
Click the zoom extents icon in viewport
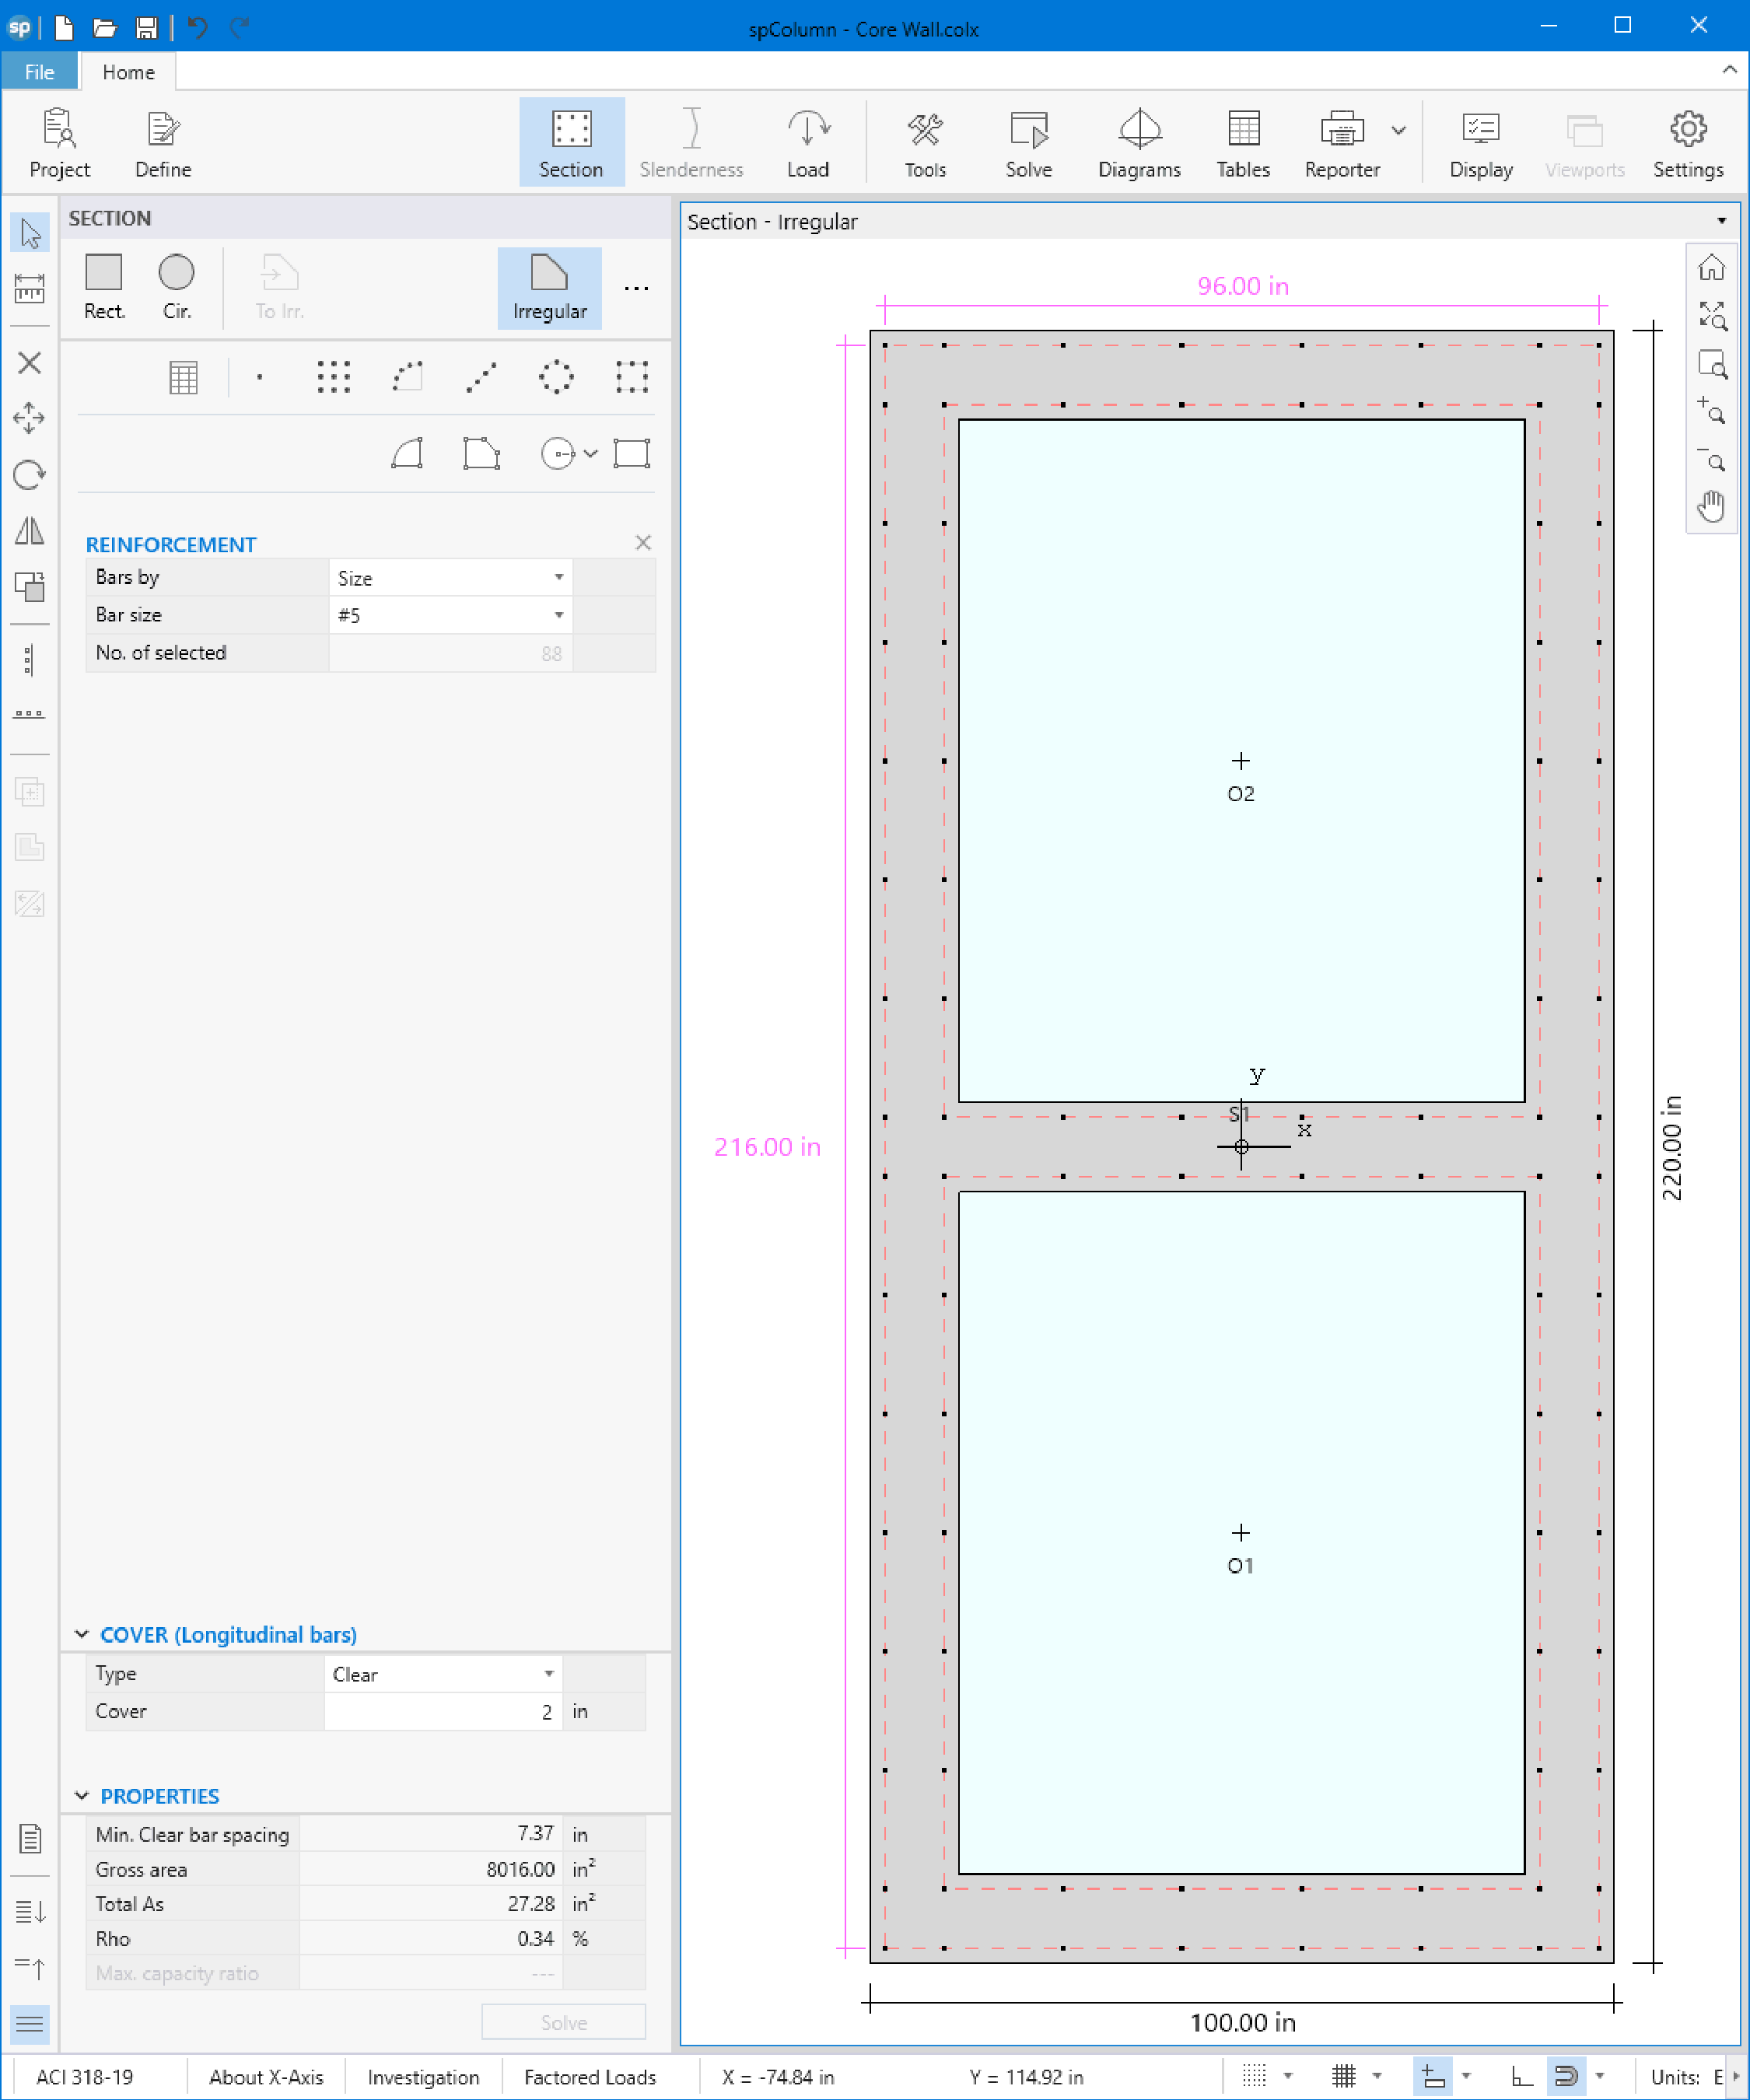(x=1711, y=316)
